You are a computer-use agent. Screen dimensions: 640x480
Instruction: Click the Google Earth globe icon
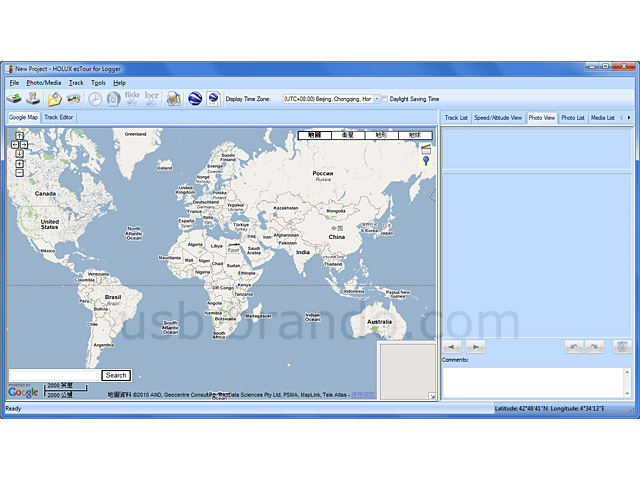pos(195,99)
